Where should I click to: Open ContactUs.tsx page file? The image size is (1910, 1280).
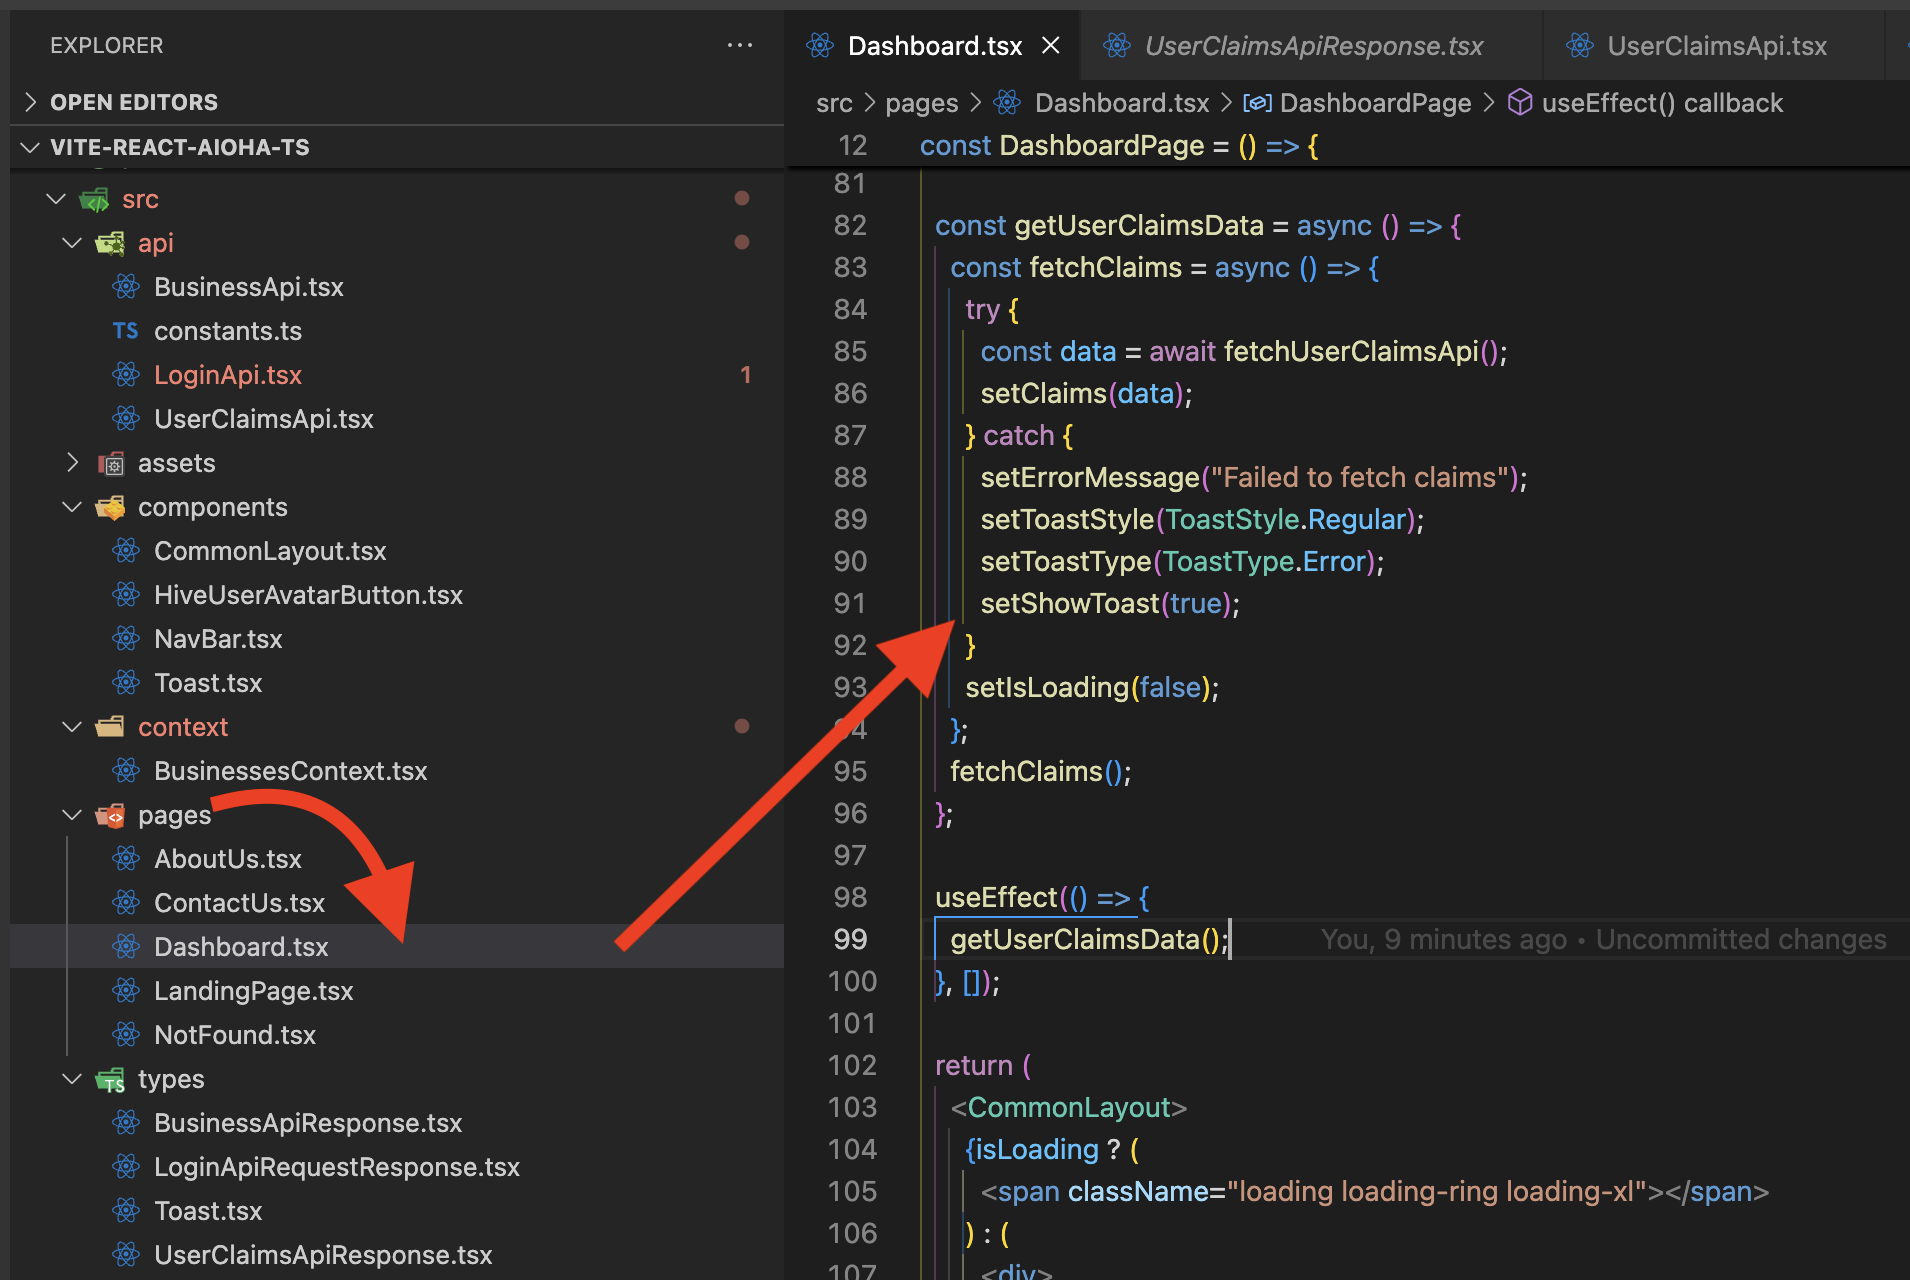click(397, 903)
